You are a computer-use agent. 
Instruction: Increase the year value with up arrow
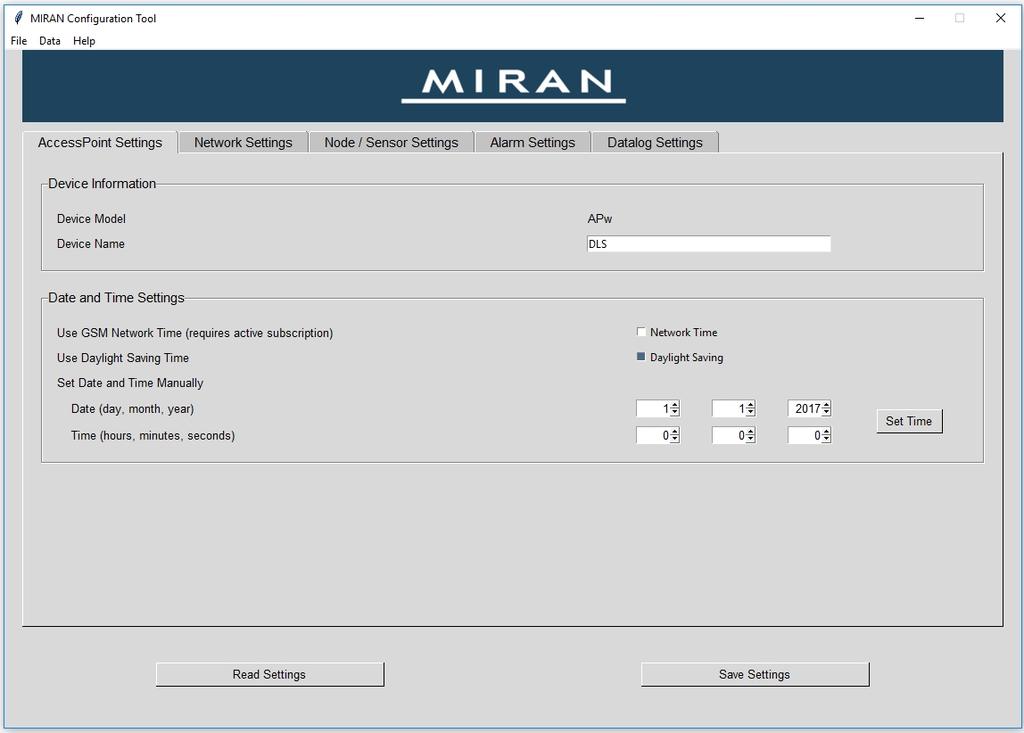point(826,404)
